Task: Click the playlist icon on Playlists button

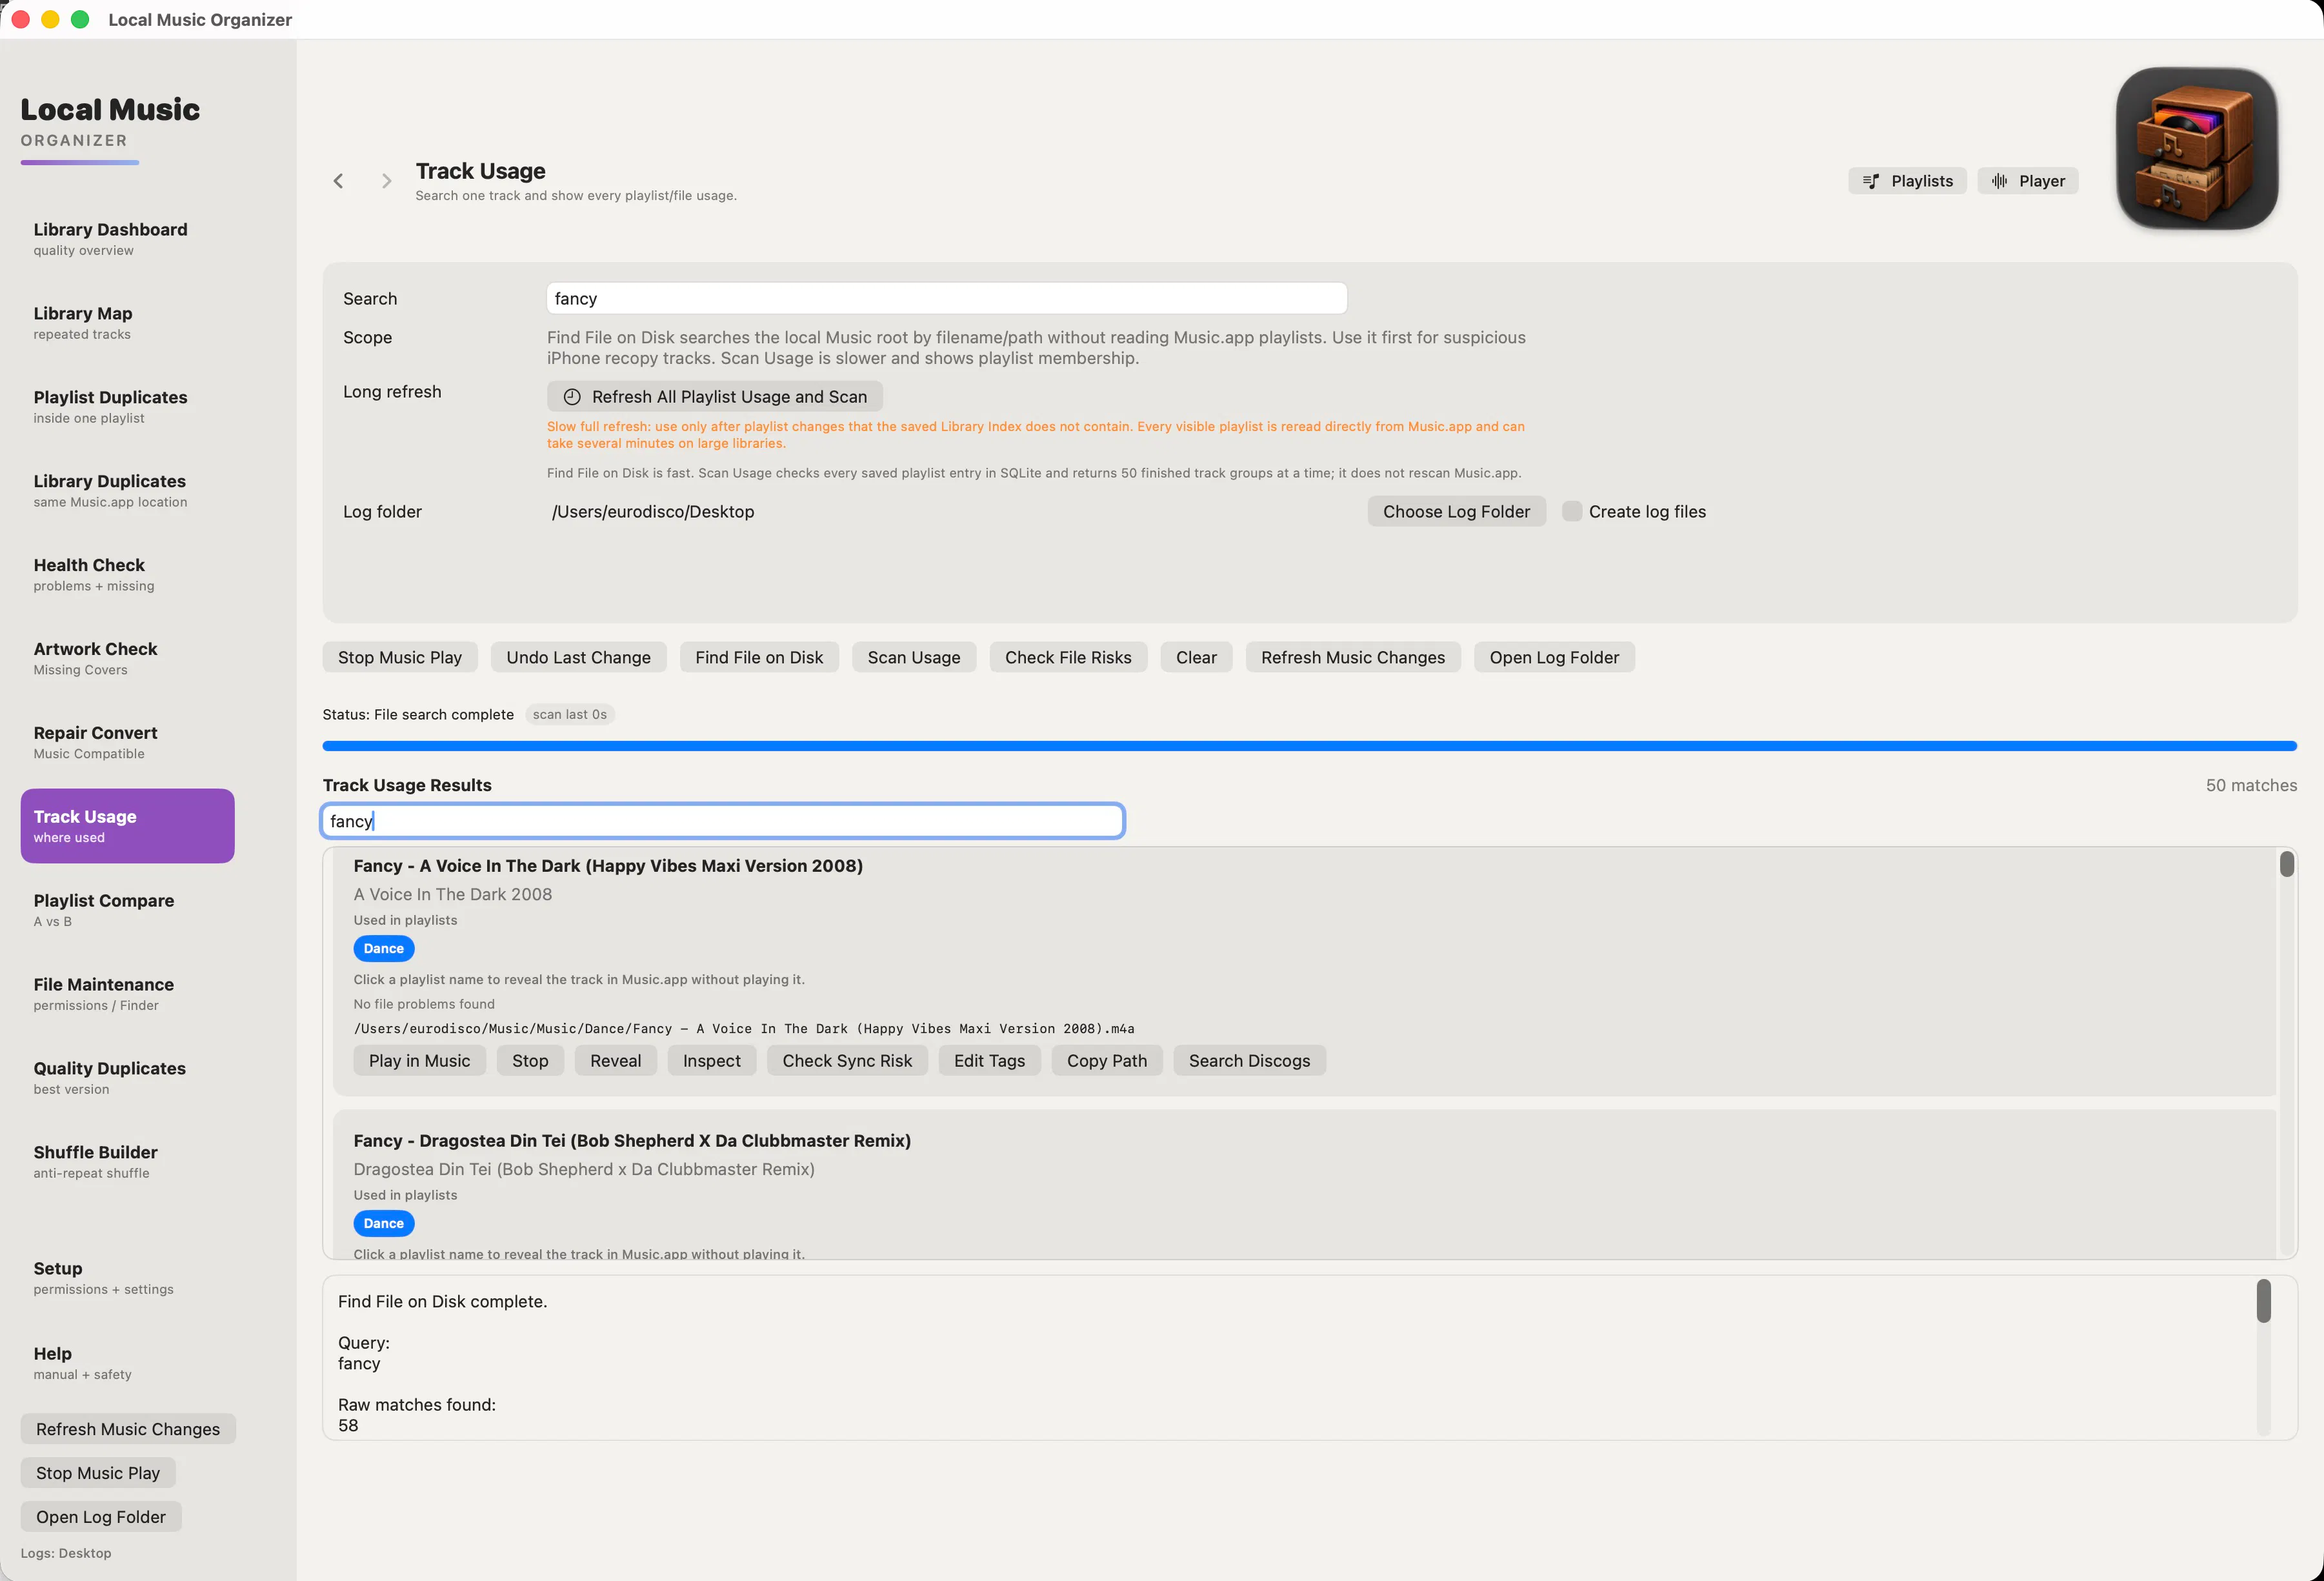Action: (1871, 181)
